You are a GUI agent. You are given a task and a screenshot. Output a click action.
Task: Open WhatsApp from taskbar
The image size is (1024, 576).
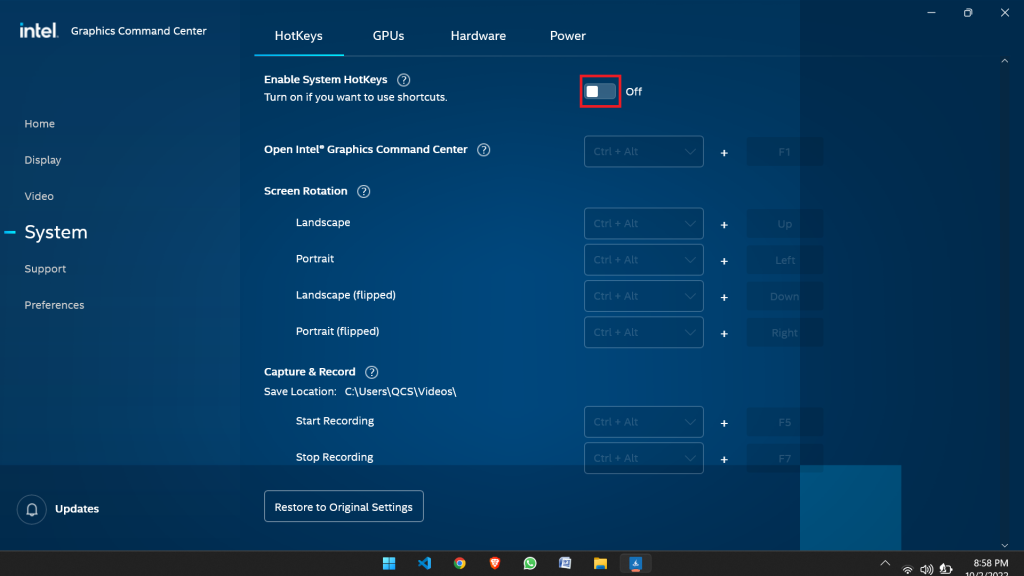pyautogui.click(x=530, y=564)
